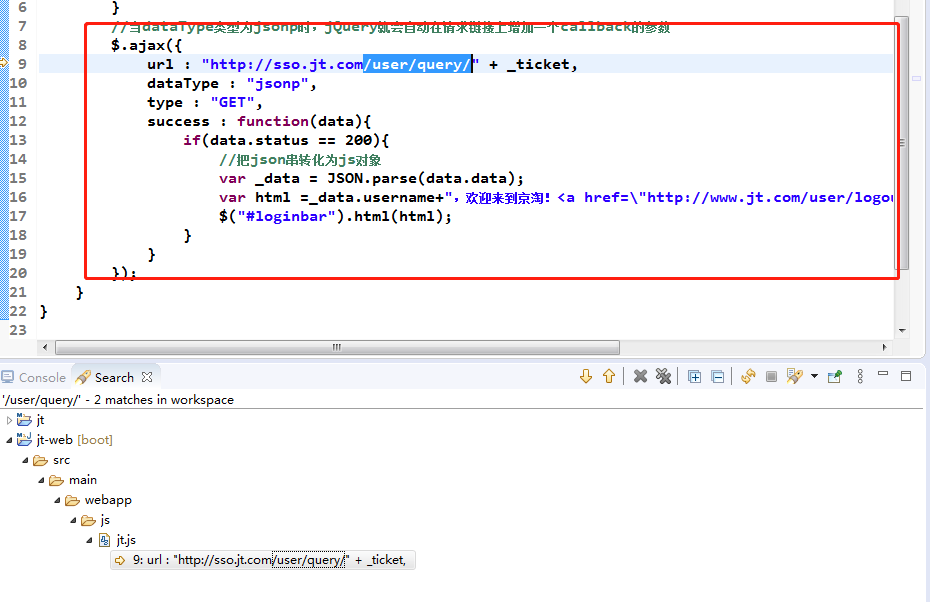933x602 pixels.
Task: Show previous match arrow in Search view
Action: click(609, 377)
